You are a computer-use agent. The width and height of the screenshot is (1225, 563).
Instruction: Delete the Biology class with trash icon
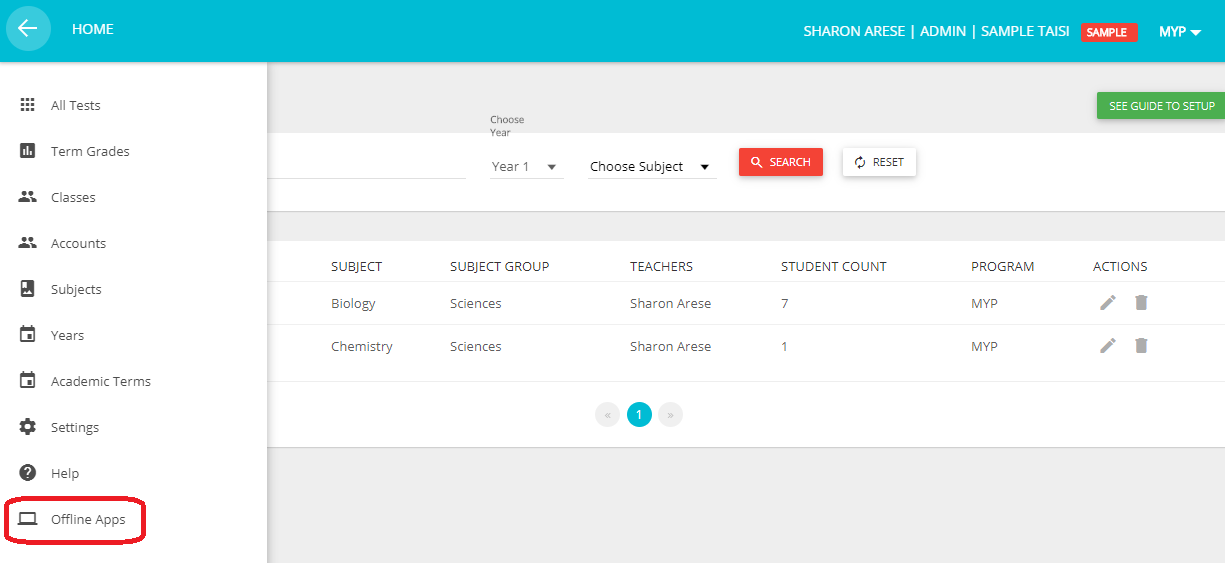(1141, 303)
